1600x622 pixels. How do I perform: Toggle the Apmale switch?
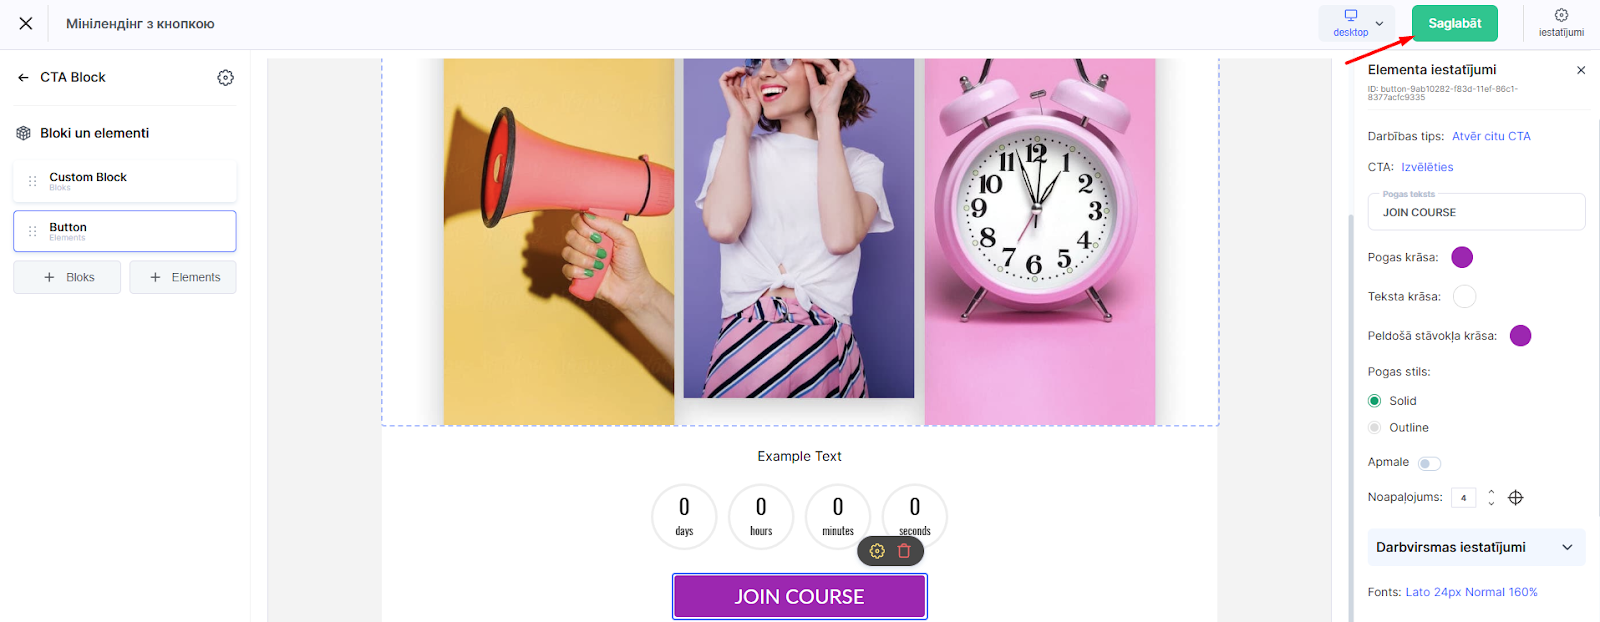pyautogui.click(x=1429, y=463)
